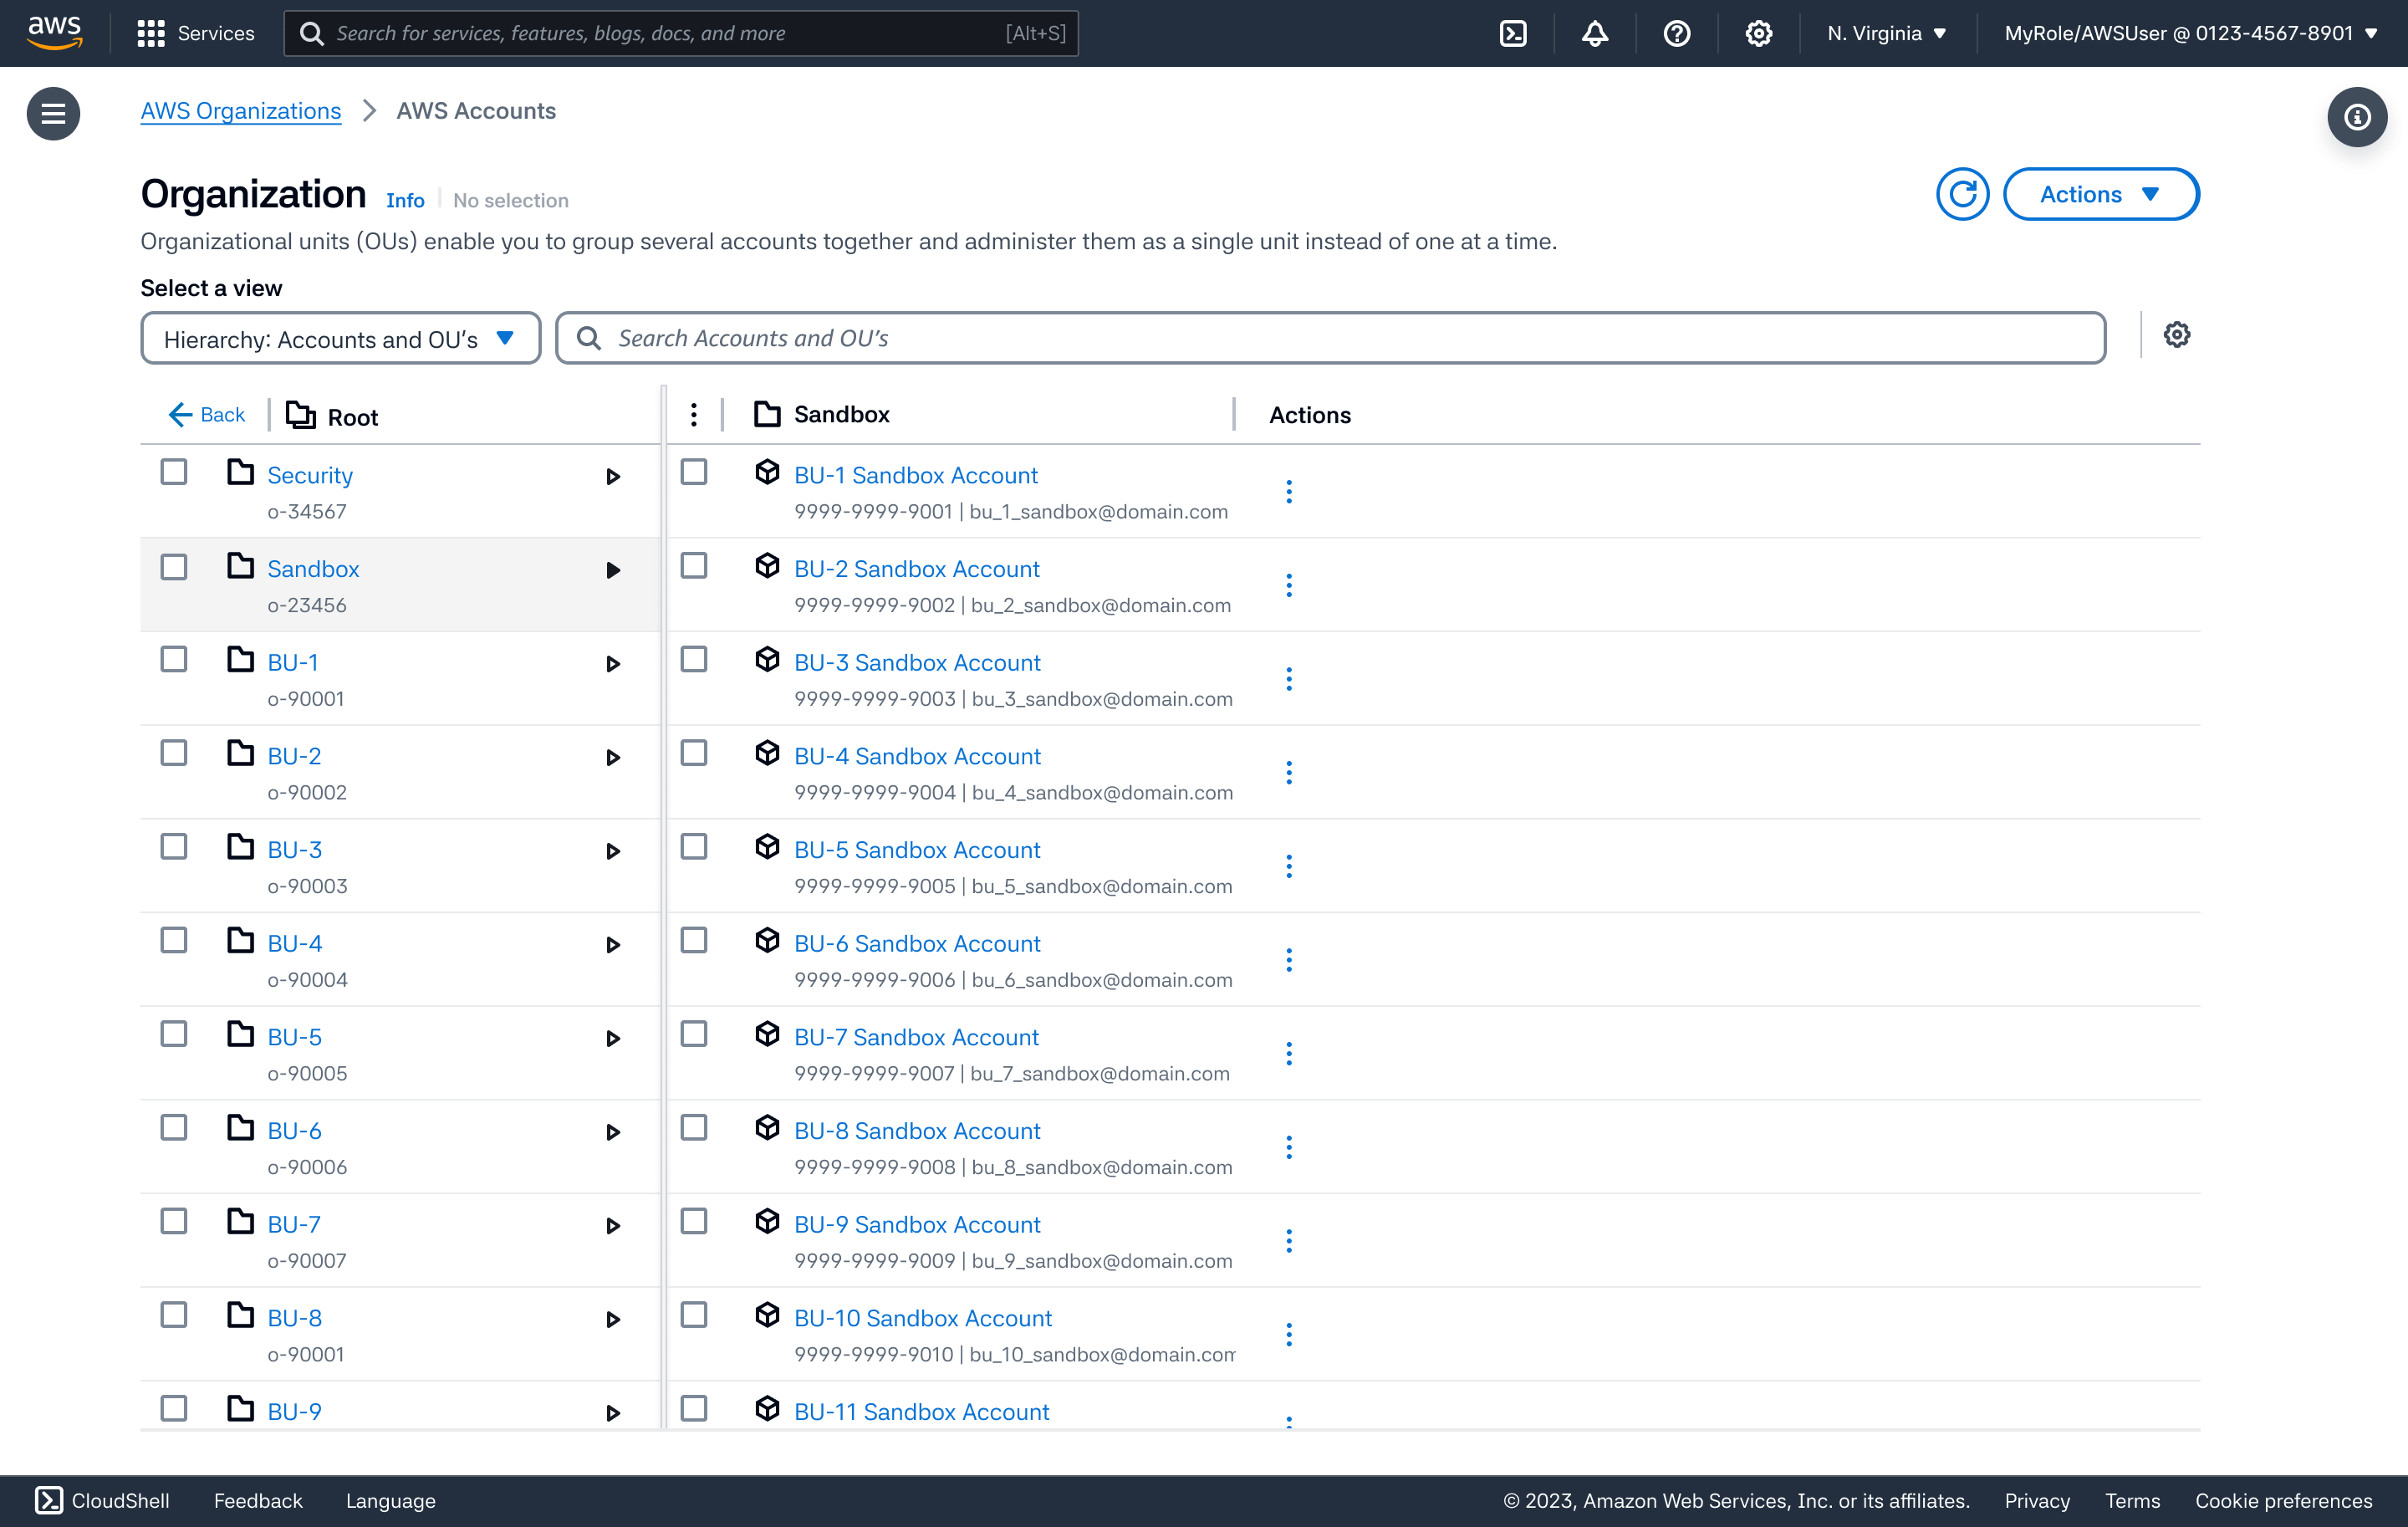The height and width of the screenshot is (1527, 2408).
Task: Click the AWS logo in the header
Action: tap(54, 33)
